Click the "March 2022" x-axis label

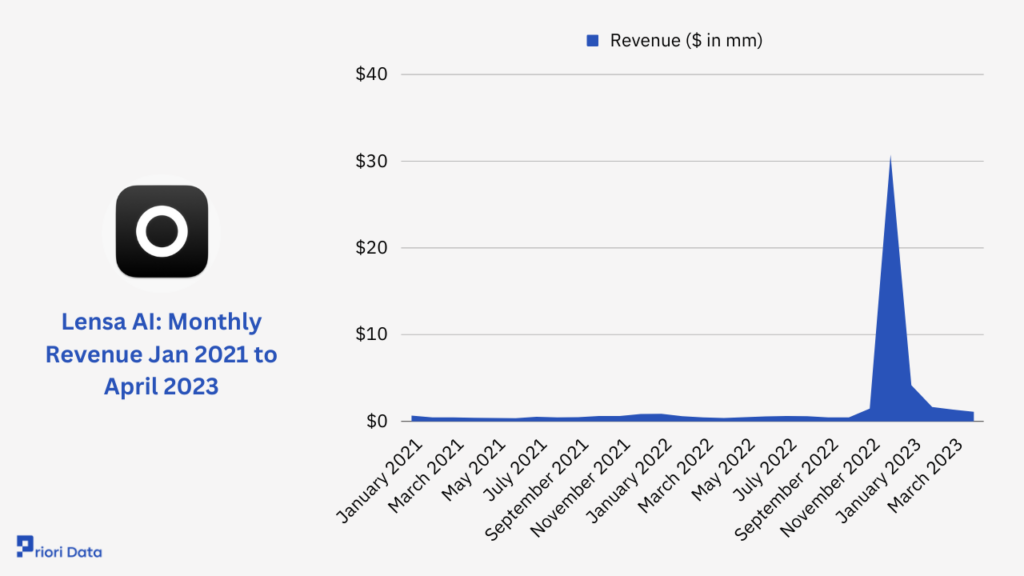(676, 476)
